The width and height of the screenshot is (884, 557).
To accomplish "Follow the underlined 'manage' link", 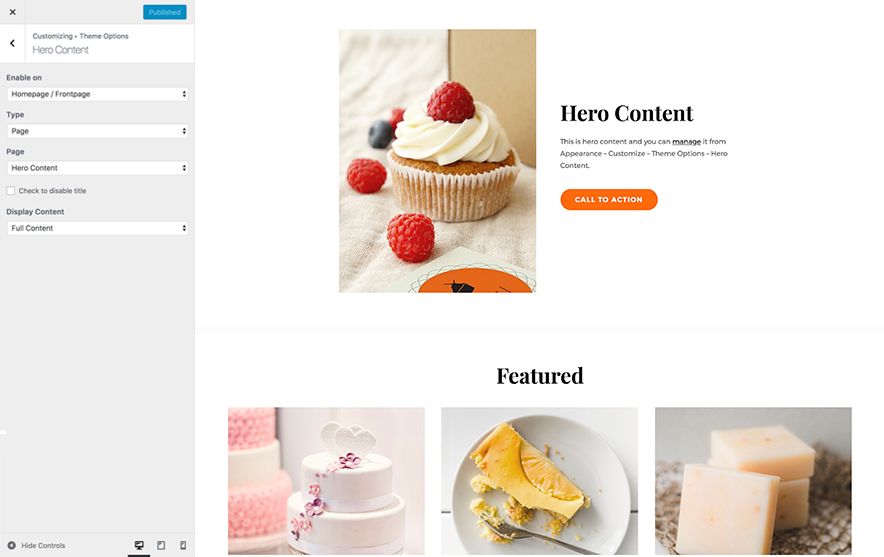I will [686, 142].
